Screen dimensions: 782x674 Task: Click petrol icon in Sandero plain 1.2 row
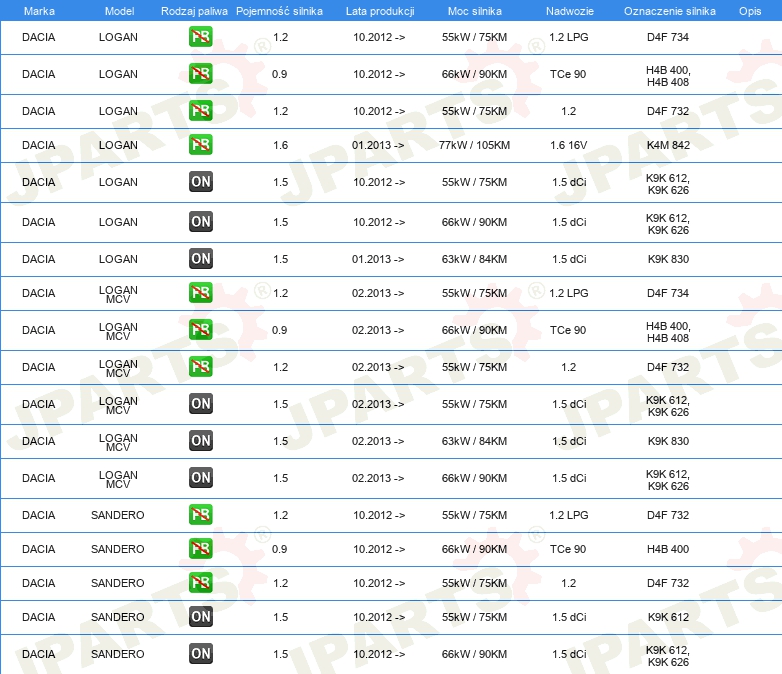tap(200, 583)
